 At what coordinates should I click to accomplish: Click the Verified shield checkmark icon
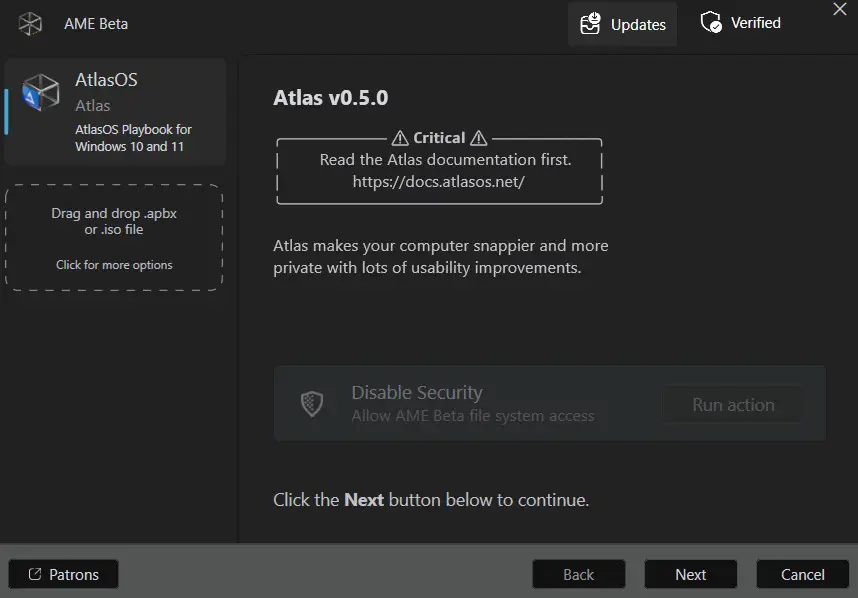(x=711, y=23)
